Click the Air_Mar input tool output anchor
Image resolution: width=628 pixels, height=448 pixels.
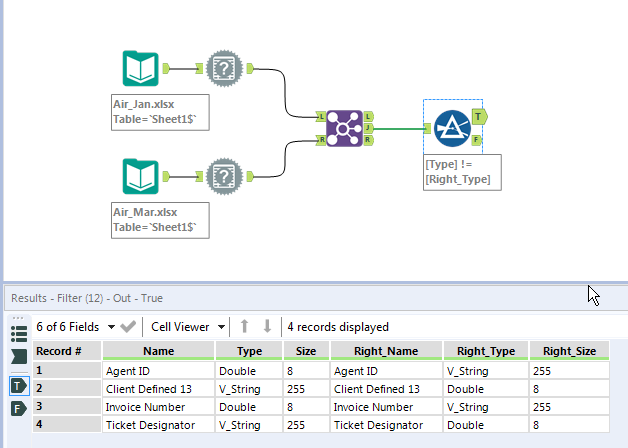(x=166, y=177)
